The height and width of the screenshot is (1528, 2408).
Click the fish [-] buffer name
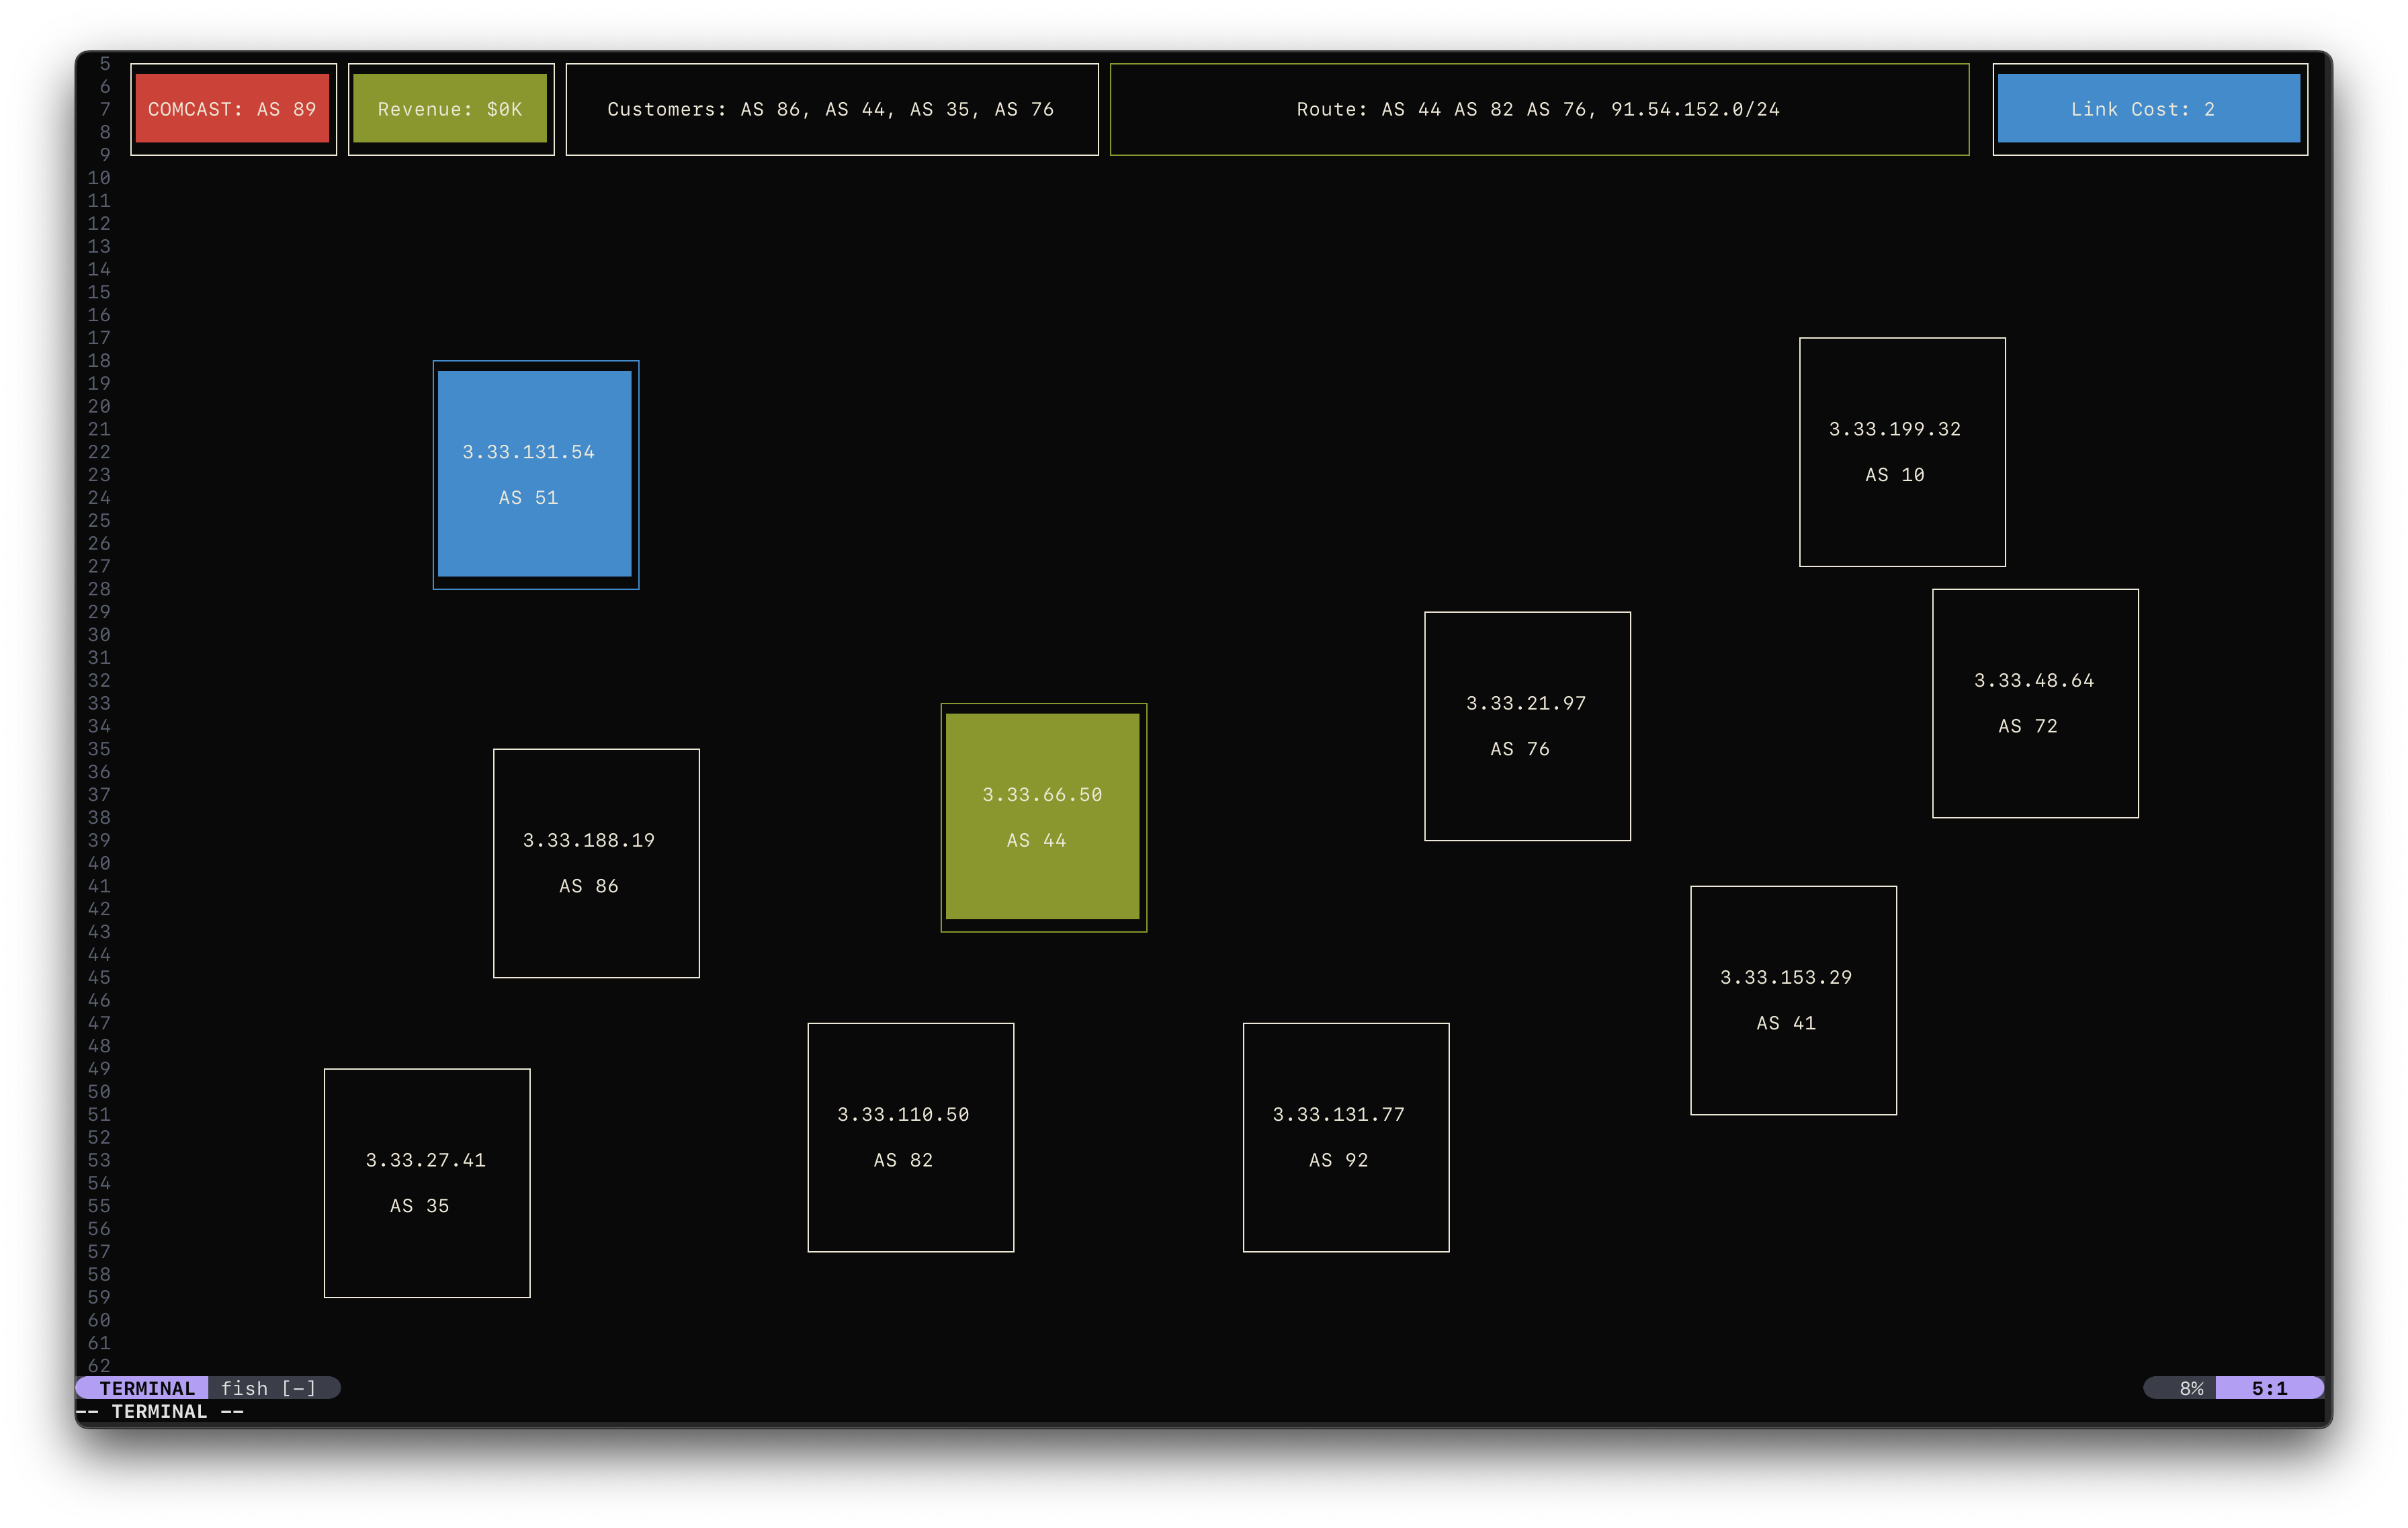point(268,1388)
